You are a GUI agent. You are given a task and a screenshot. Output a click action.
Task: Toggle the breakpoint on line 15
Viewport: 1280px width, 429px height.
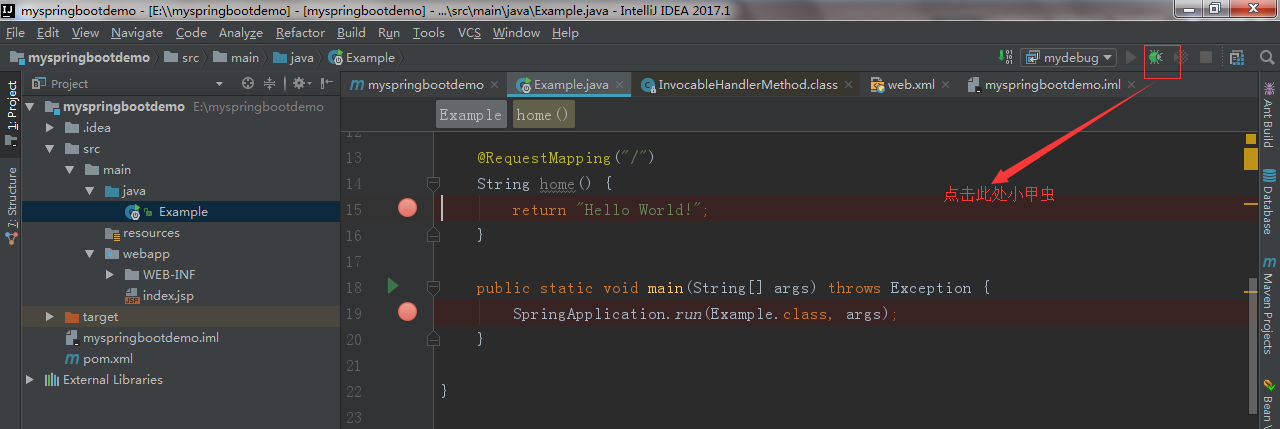407,208
